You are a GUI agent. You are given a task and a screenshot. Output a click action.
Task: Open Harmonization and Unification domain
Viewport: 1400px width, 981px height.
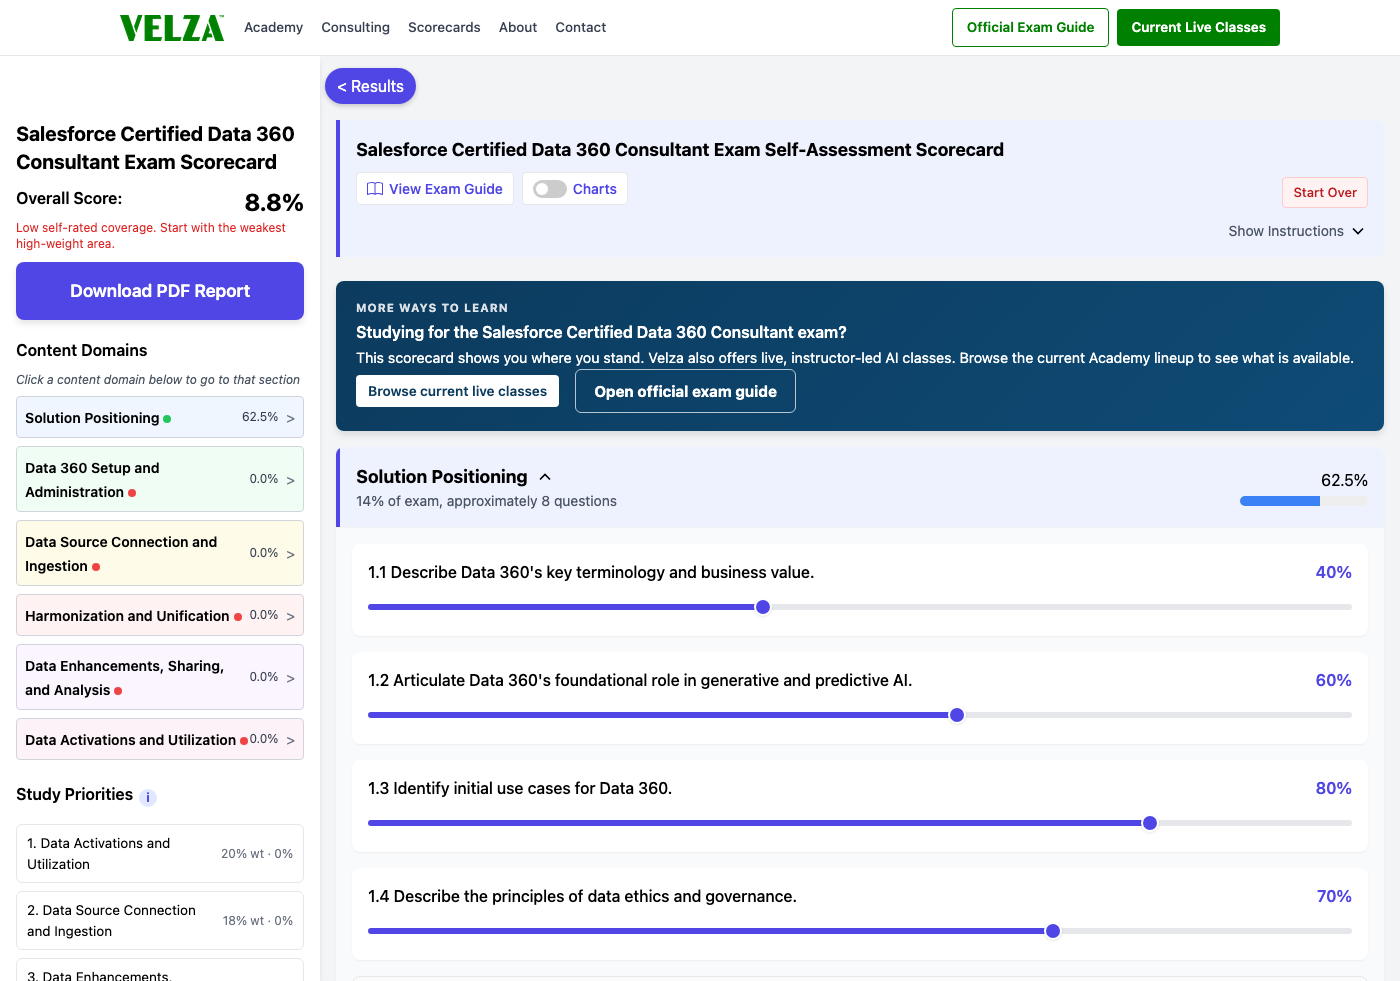pyautogui.click(x=160, y=615)
